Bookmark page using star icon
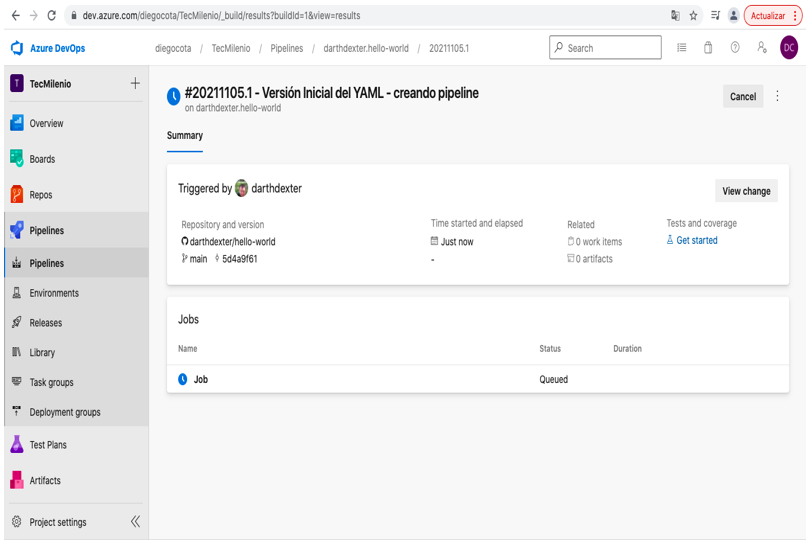Viewport: 806px width, 540px height. 693,15
